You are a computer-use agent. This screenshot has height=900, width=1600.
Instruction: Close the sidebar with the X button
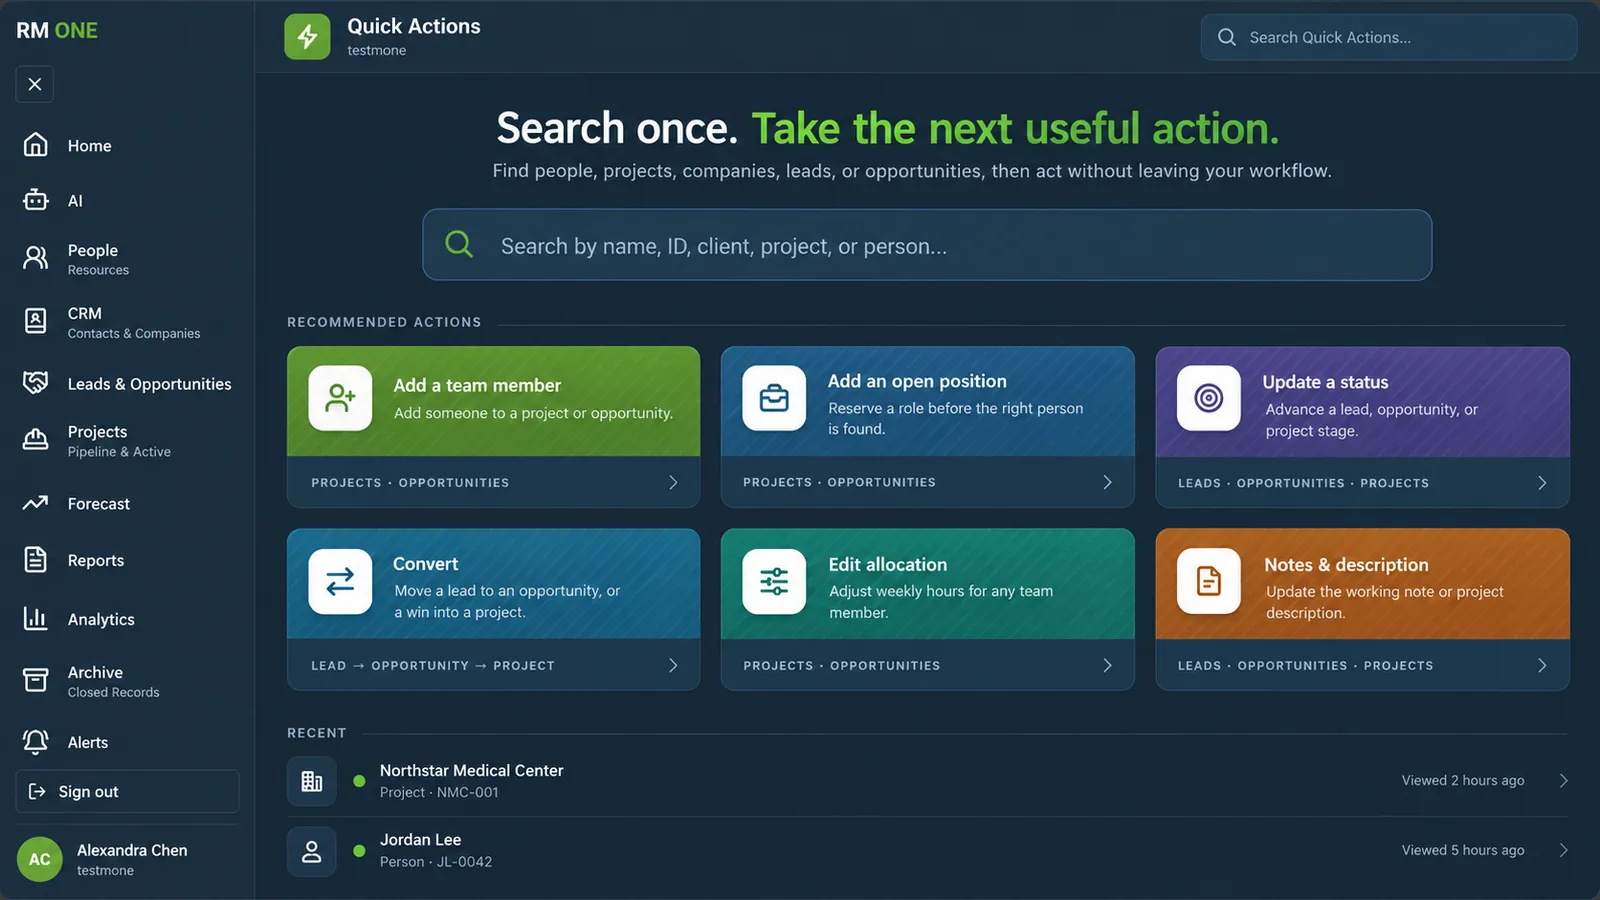coord(35,84)
